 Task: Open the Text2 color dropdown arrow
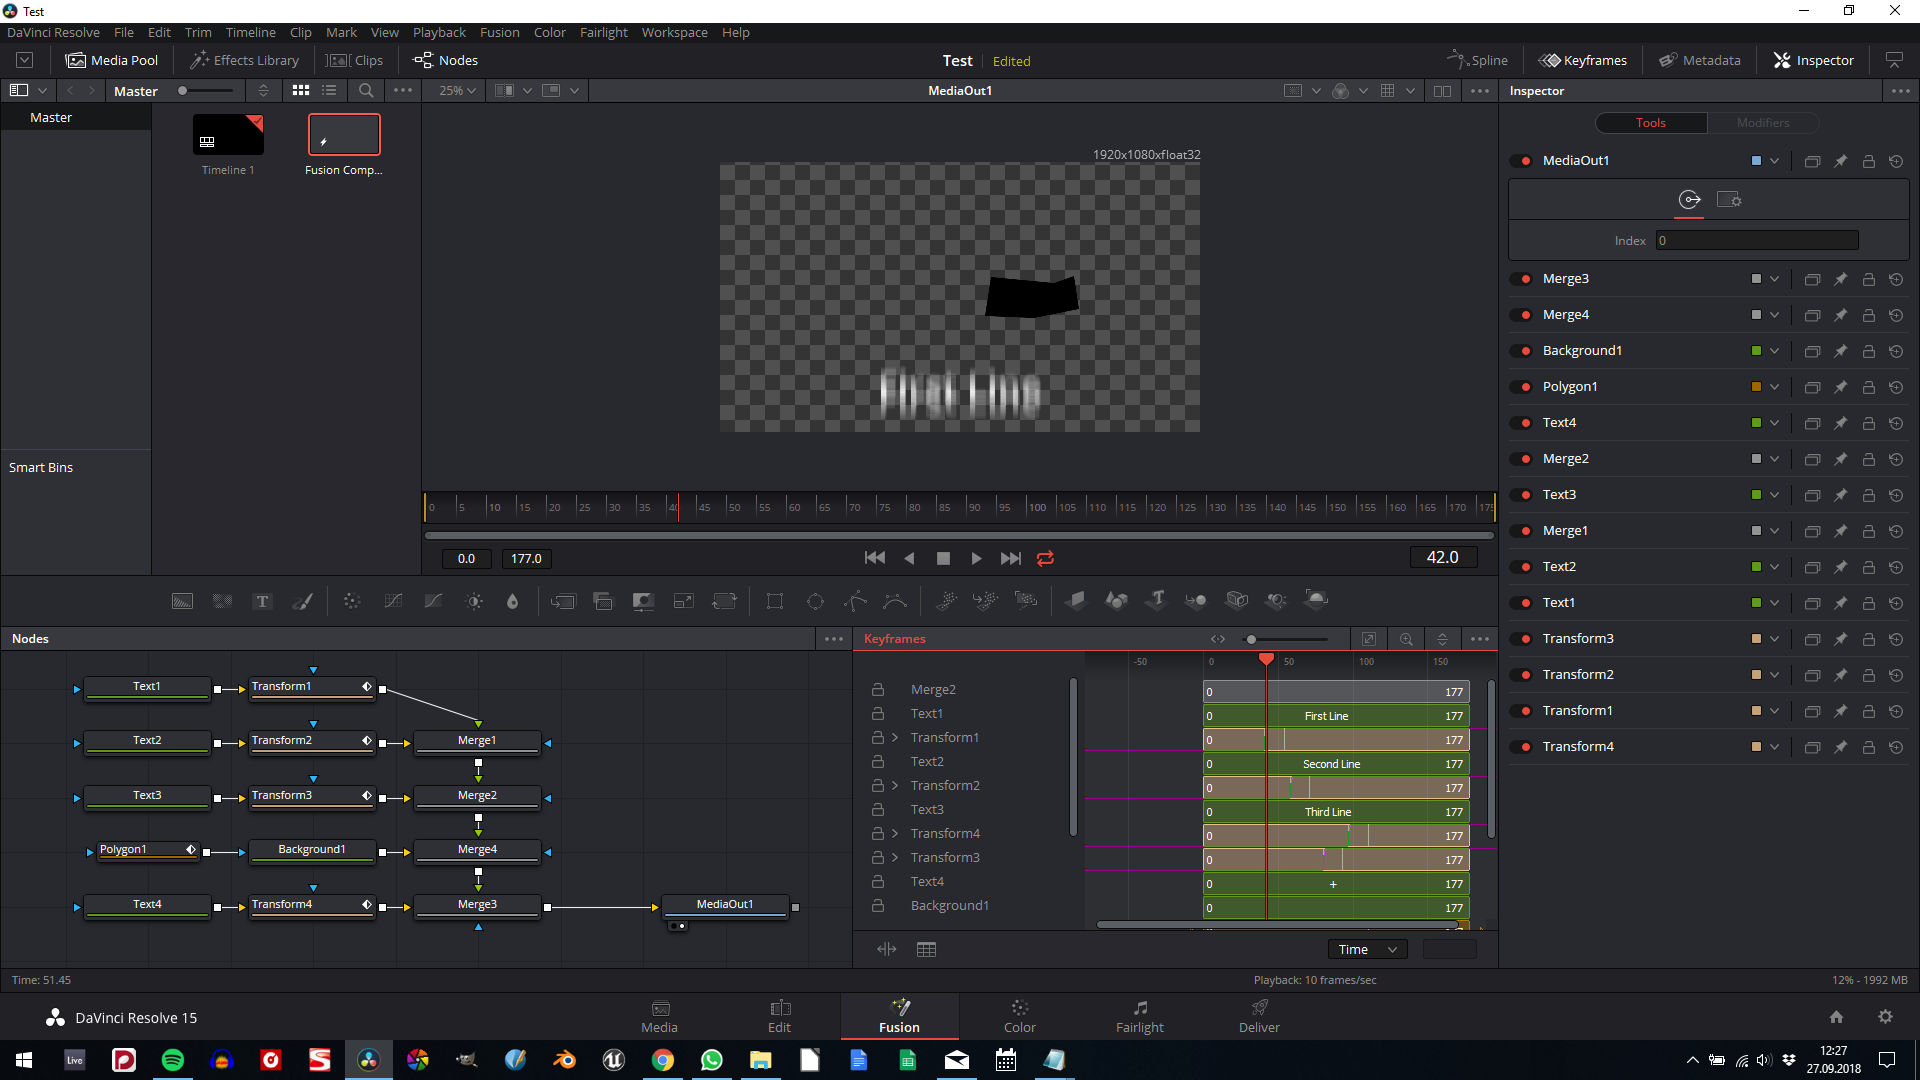coord(1774,567)
